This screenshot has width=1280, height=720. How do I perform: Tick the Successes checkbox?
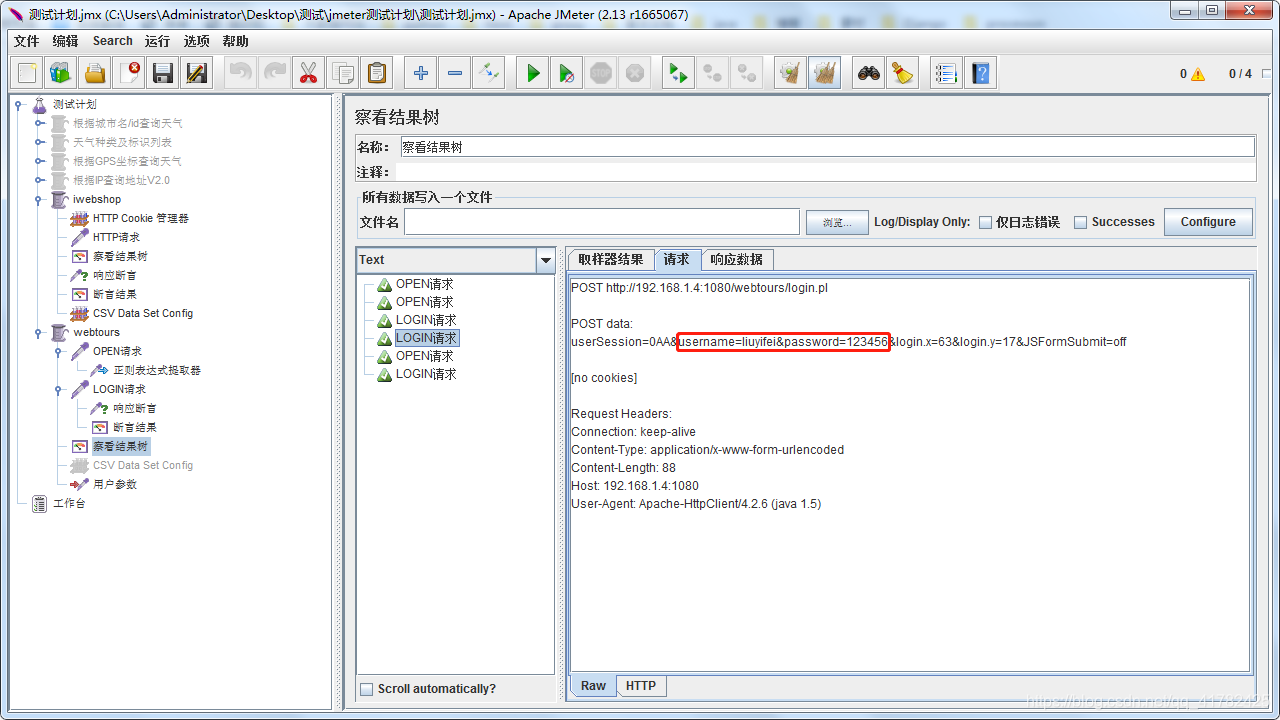click(x=1080, y=222)
